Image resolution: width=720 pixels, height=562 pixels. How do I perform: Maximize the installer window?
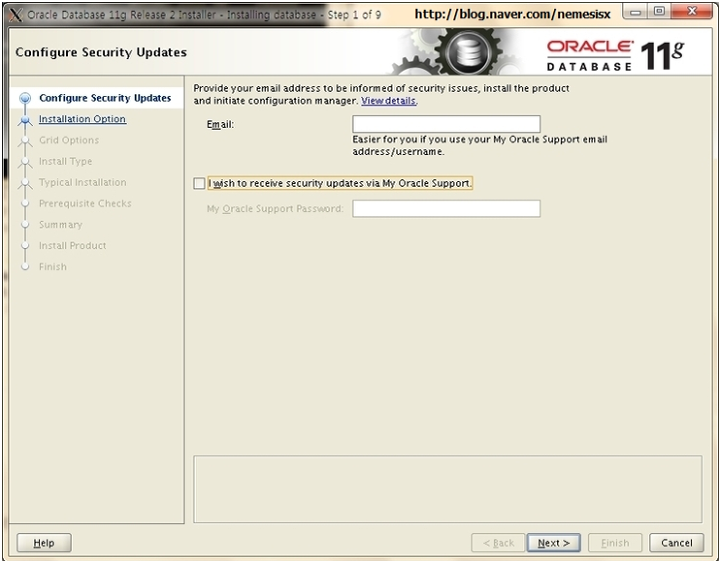coord(659,11)
